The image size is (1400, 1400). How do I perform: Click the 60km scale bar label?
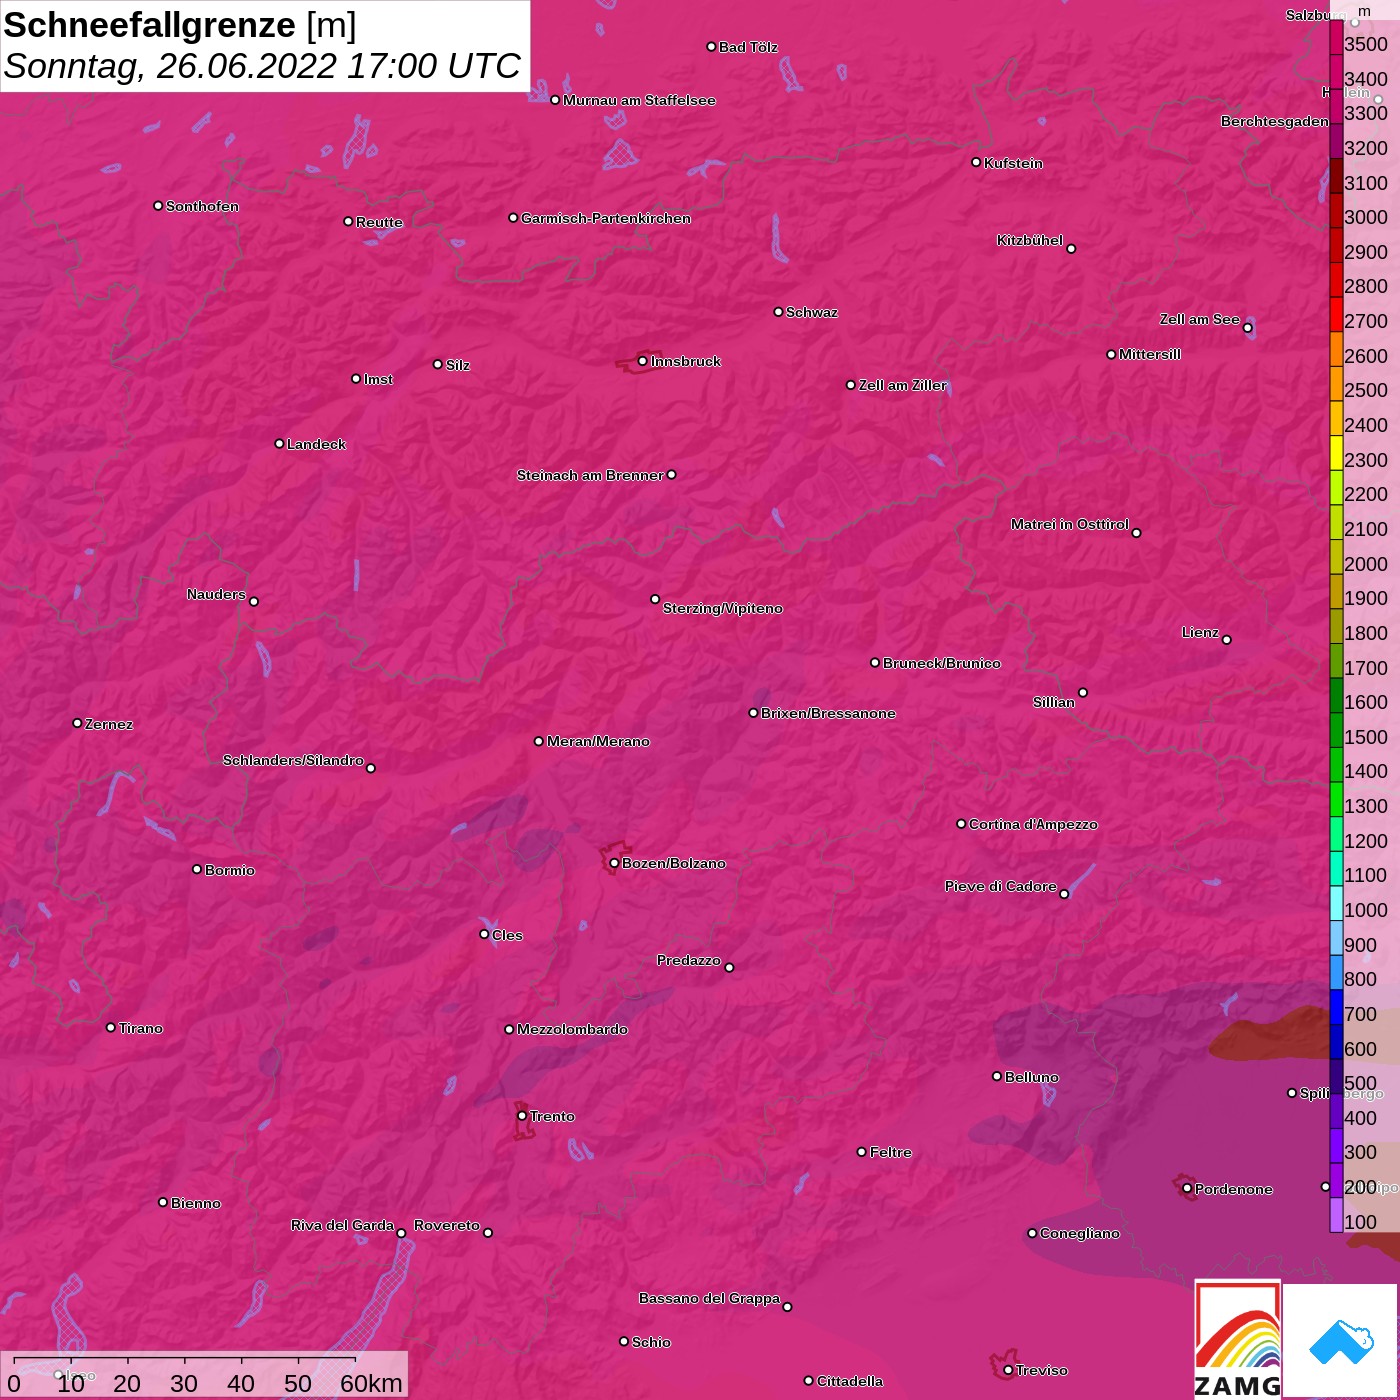pyautogui.click(x=371, y=1383)
